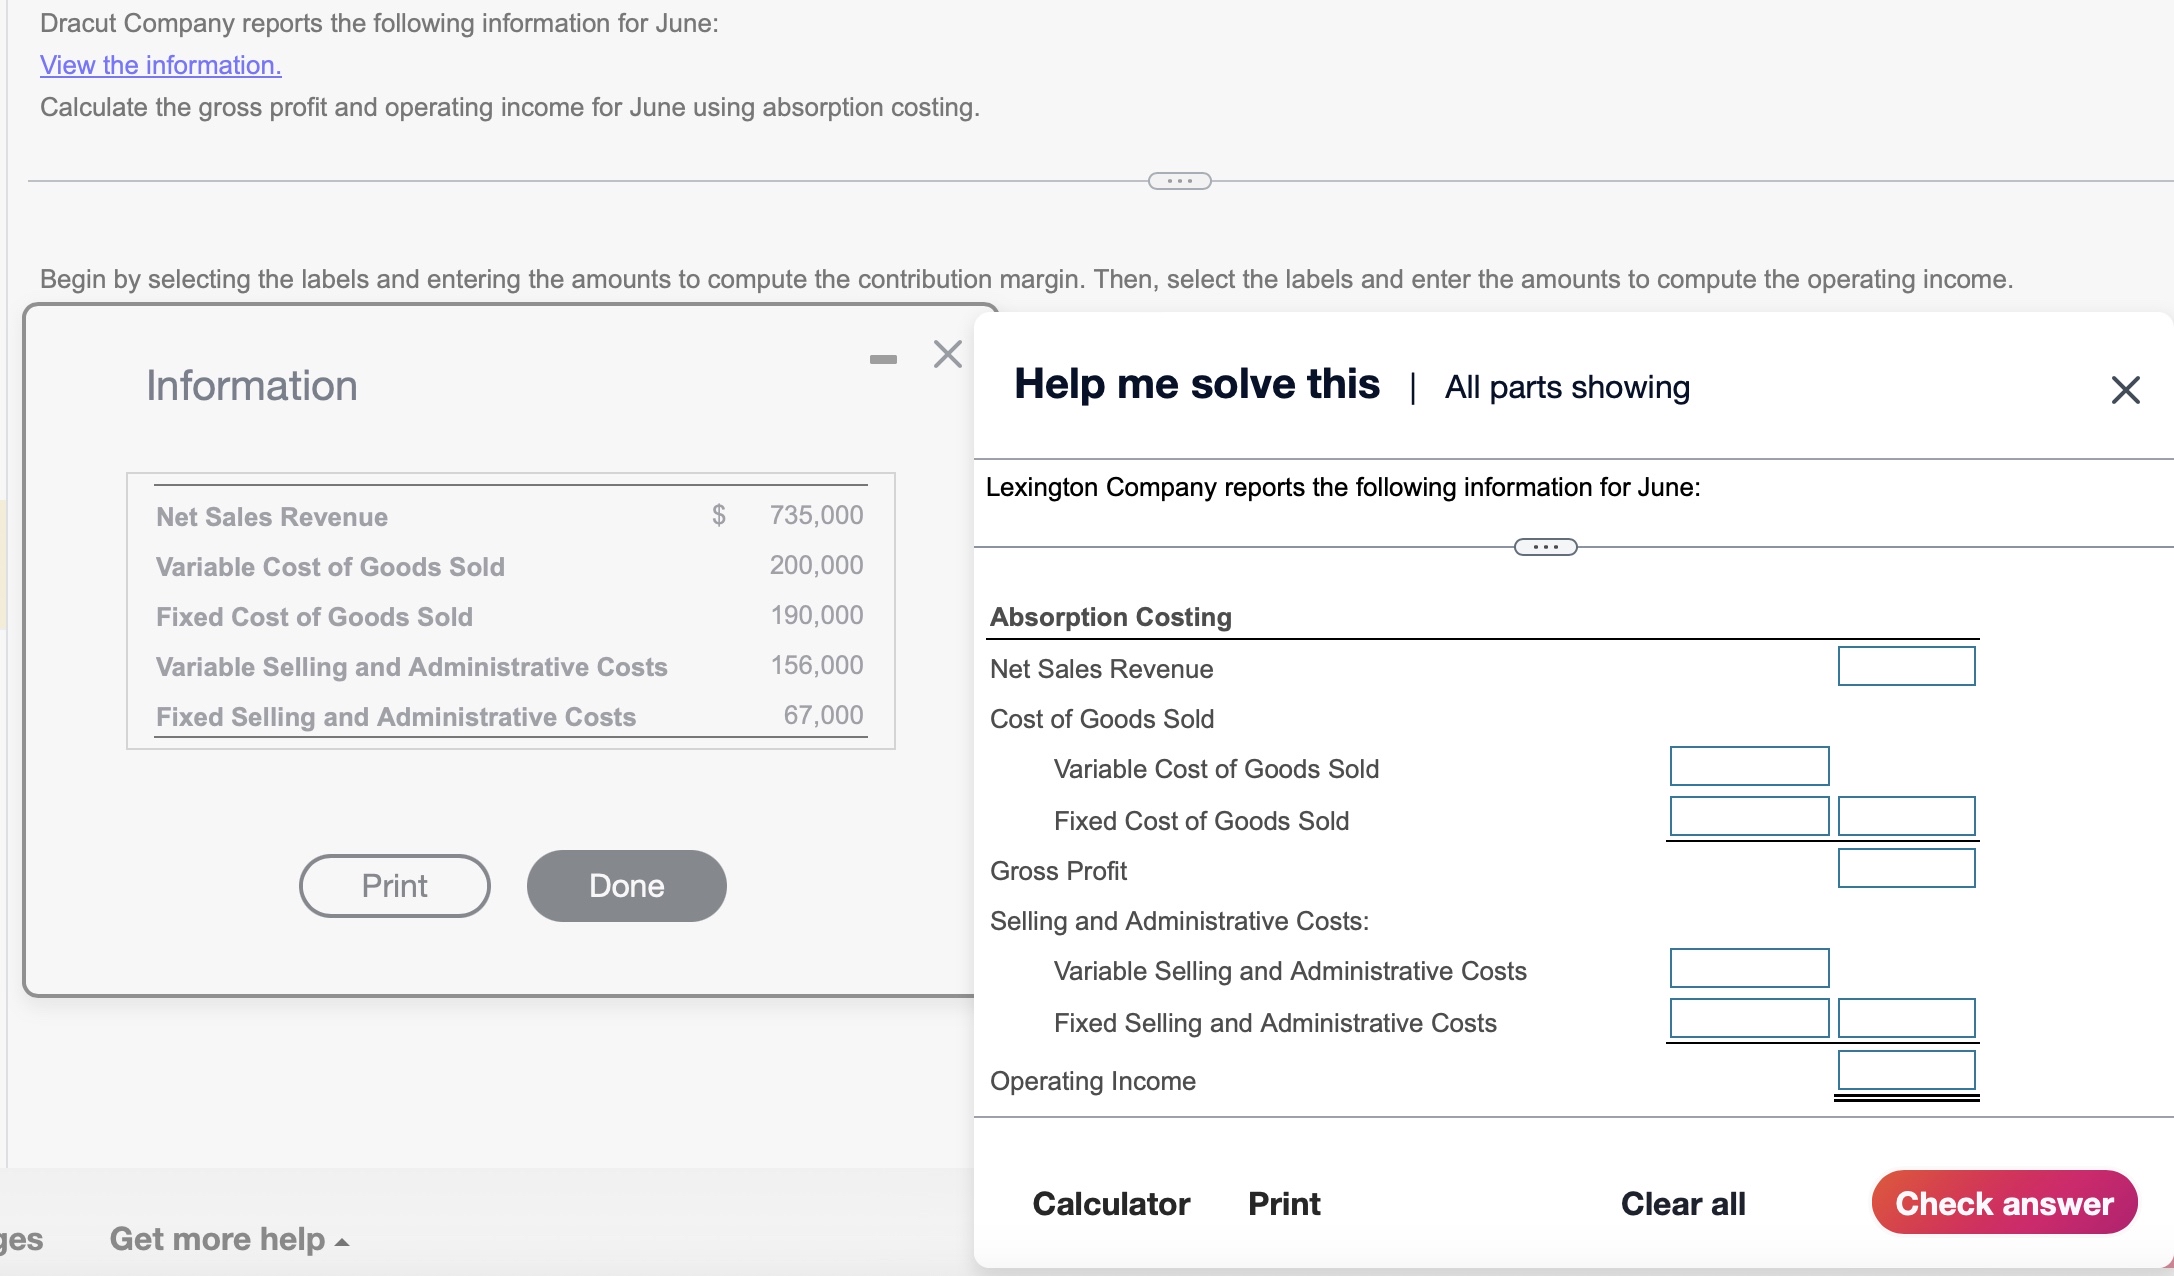Screen dimensions: 2174x1276
Task: Click the Gross Profit input box
Action: [x=1906, y=868]
